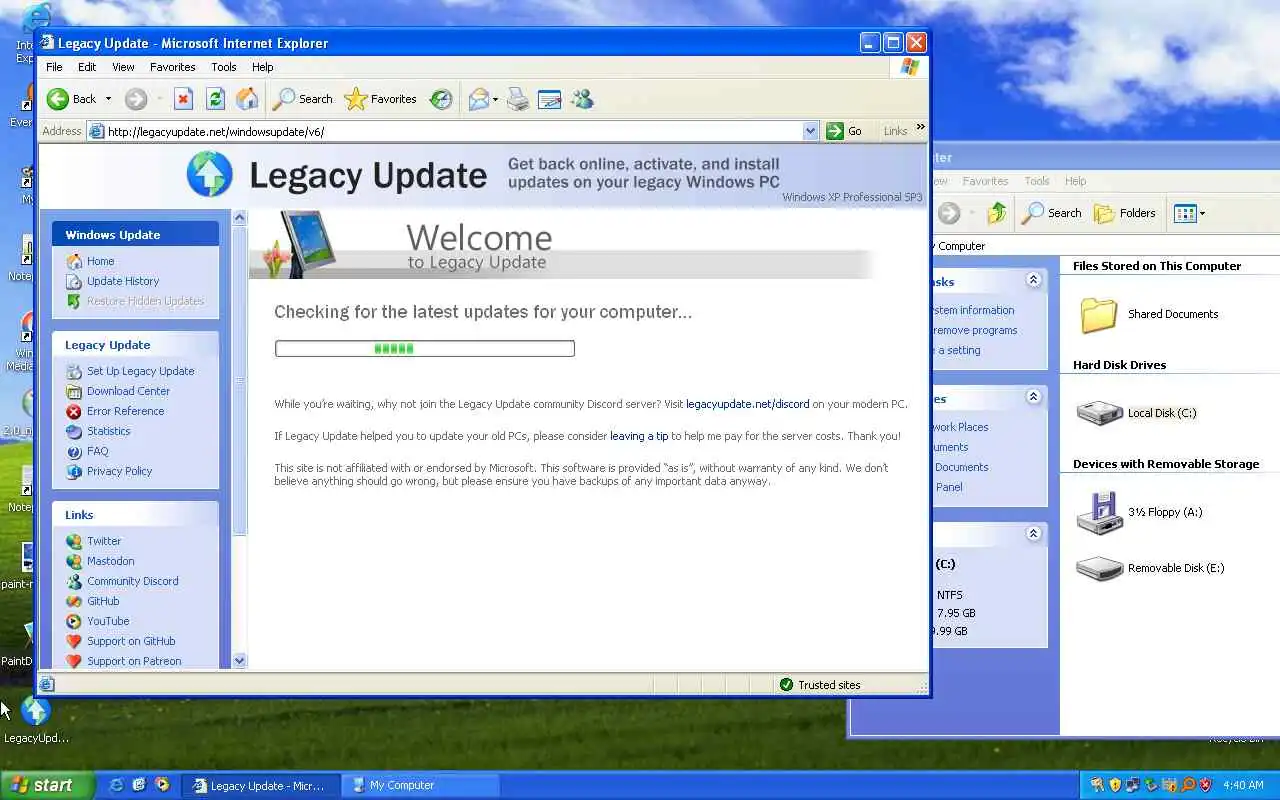
Task: Click the legacyupdate.net/discord hyperlink
Action: [x=747, y=404]
